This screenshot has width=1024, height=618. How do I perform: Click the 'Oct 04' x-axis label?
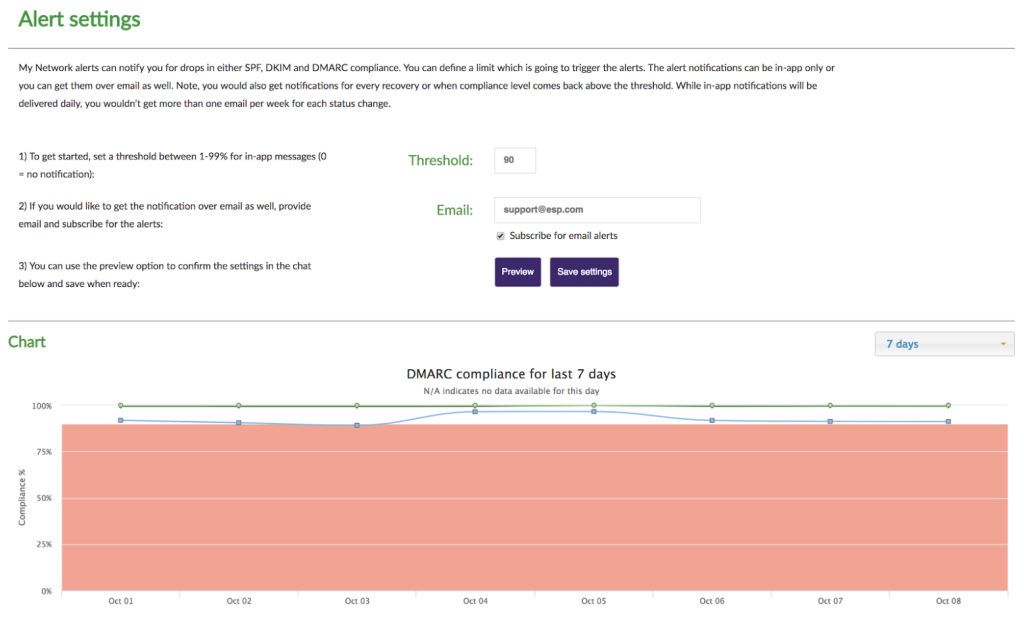click(x=475, y=601)
